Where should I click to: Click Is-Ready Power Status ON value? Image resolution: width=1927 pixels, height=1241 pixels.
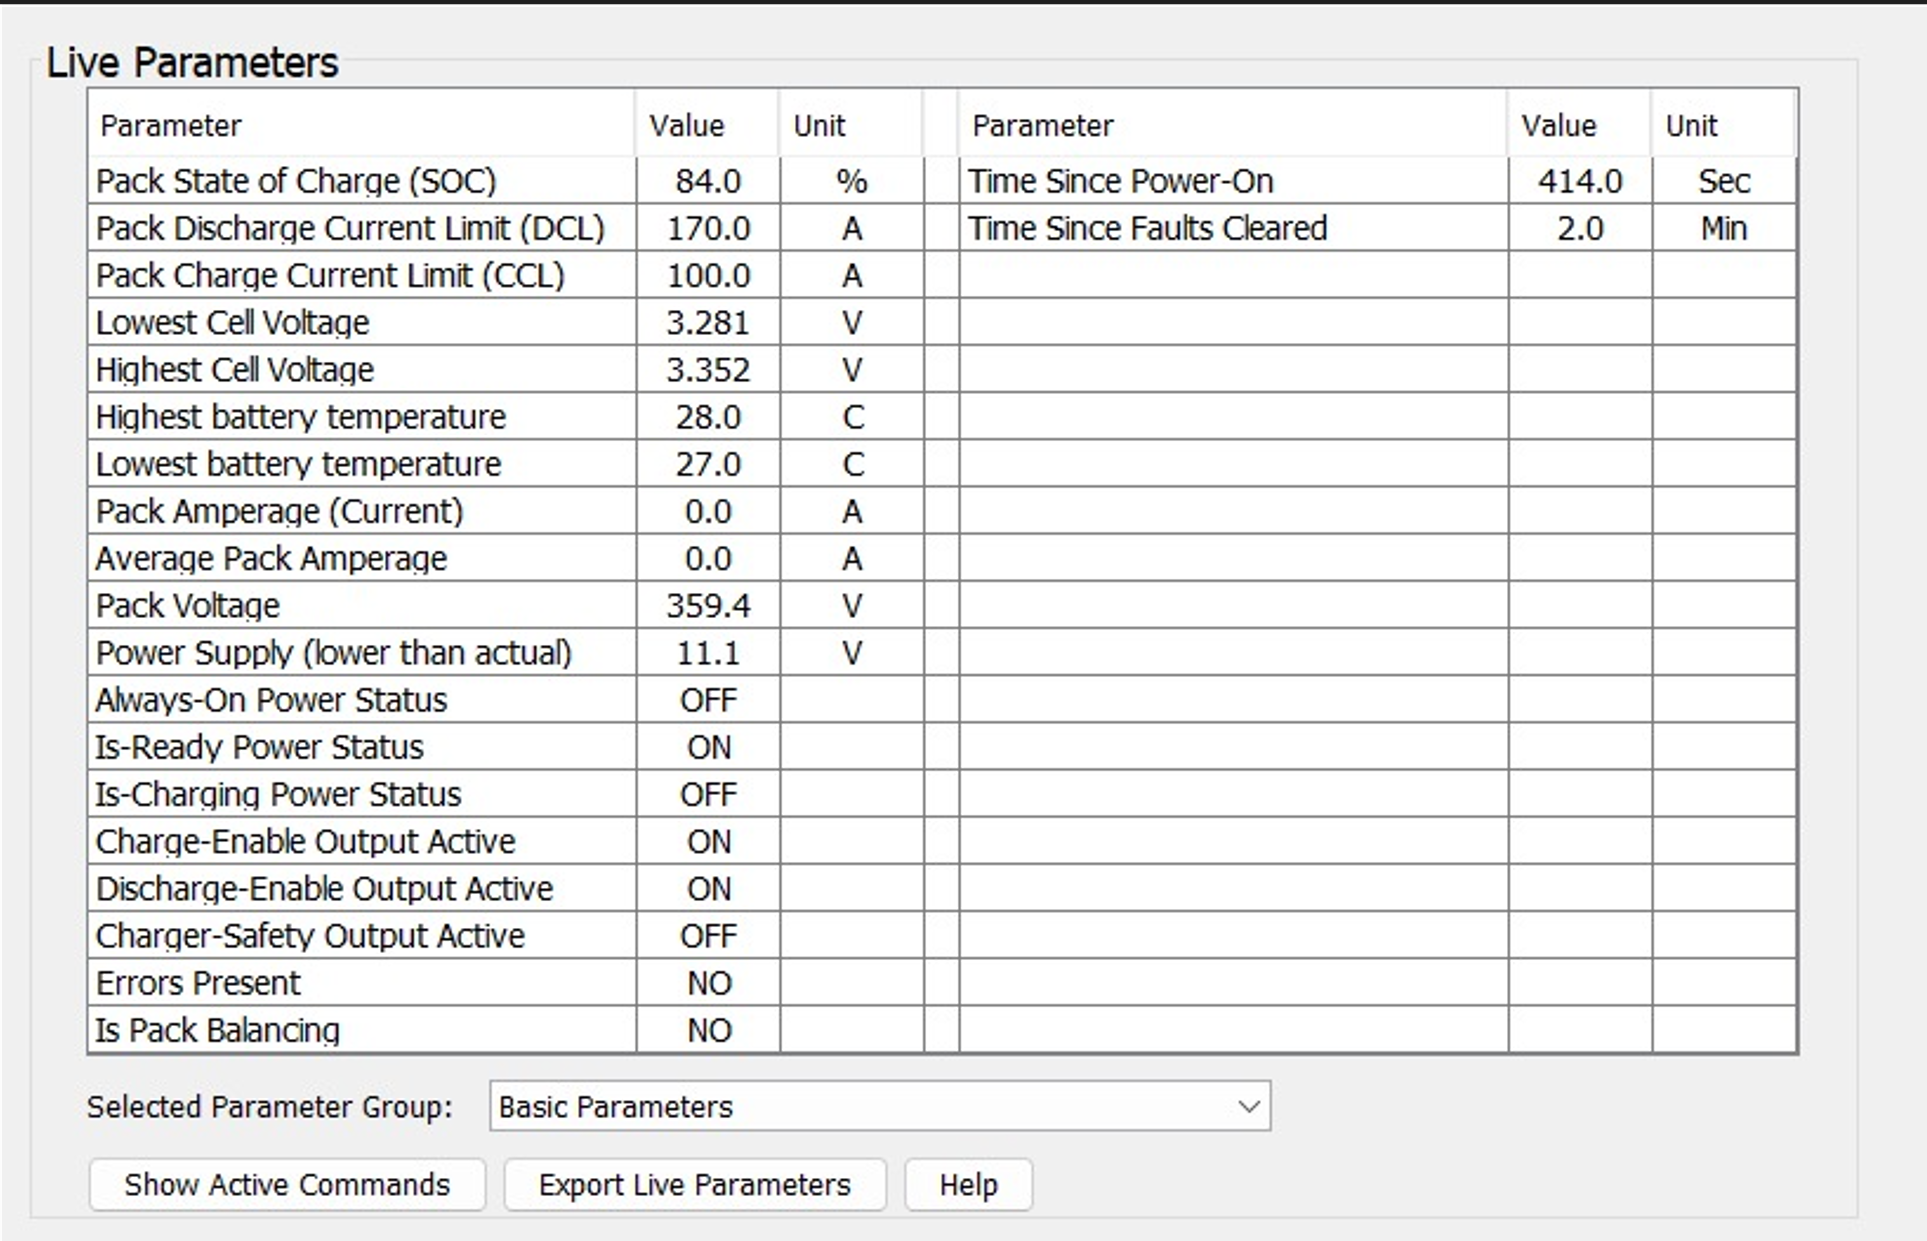pos(707,747)
